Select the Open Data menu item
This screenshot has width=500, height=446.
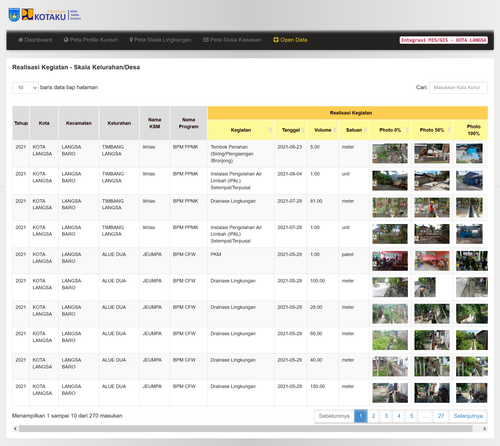click(x=290, y=40)
